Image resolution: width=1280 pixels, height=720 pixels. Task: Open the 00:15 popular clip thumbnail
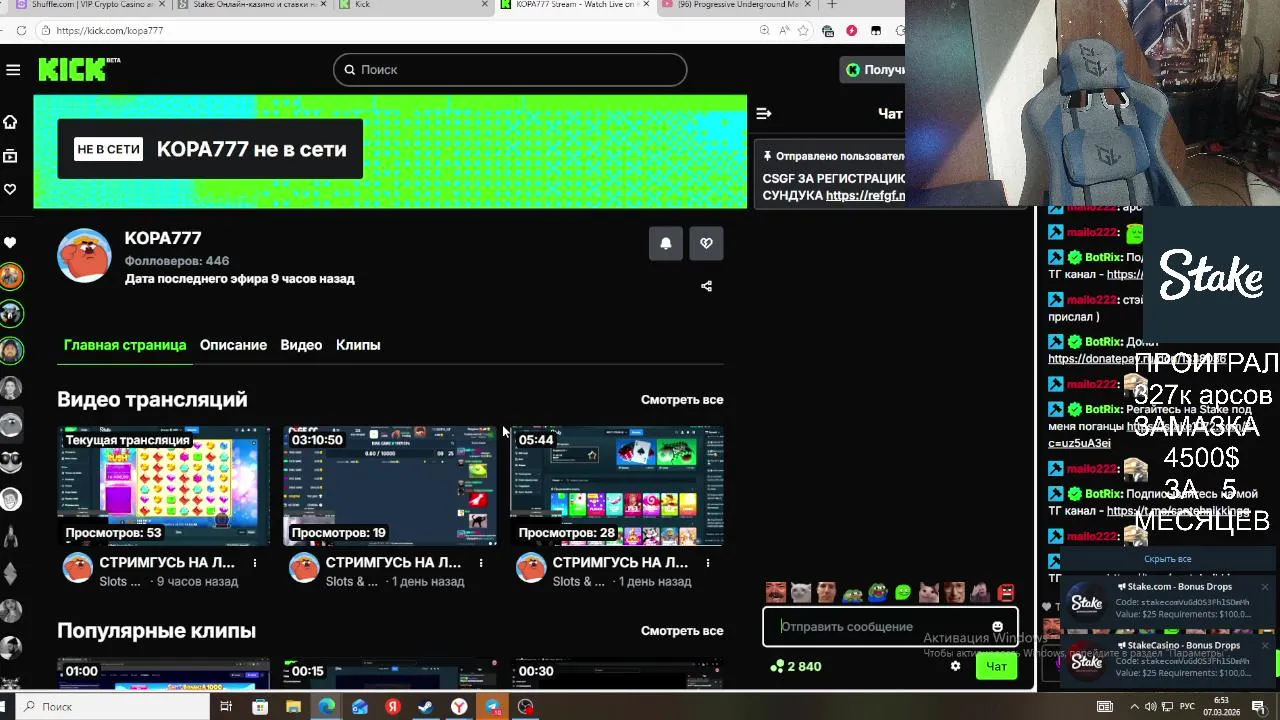[x=390, y=674]
